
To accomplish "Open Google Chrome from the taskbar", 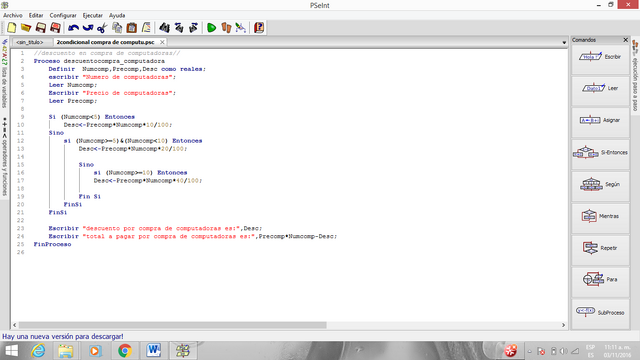I will coord(124,351).
